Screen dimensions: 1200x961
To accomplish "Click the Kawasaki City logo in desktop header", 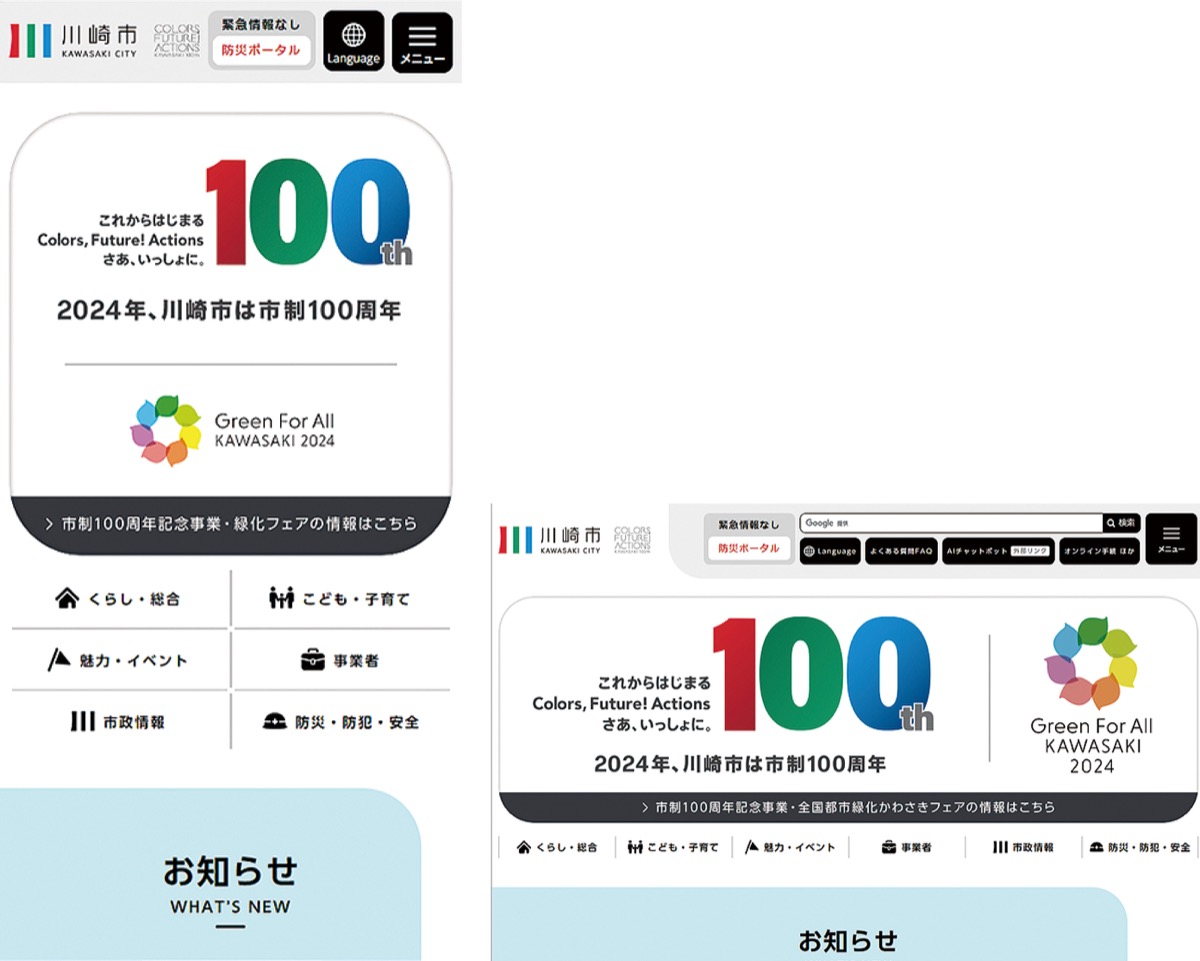I will pyautogui.click(x=551, y=539).
